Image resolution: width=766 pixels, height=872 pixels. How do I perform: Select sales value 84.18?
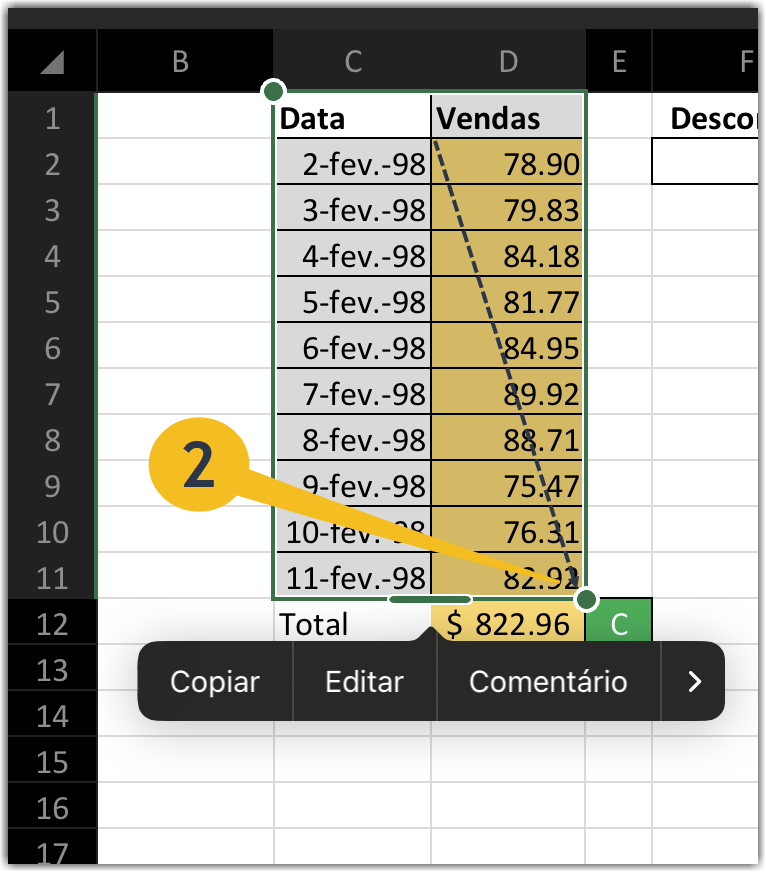pyautogui.click(x=507, y=255)
